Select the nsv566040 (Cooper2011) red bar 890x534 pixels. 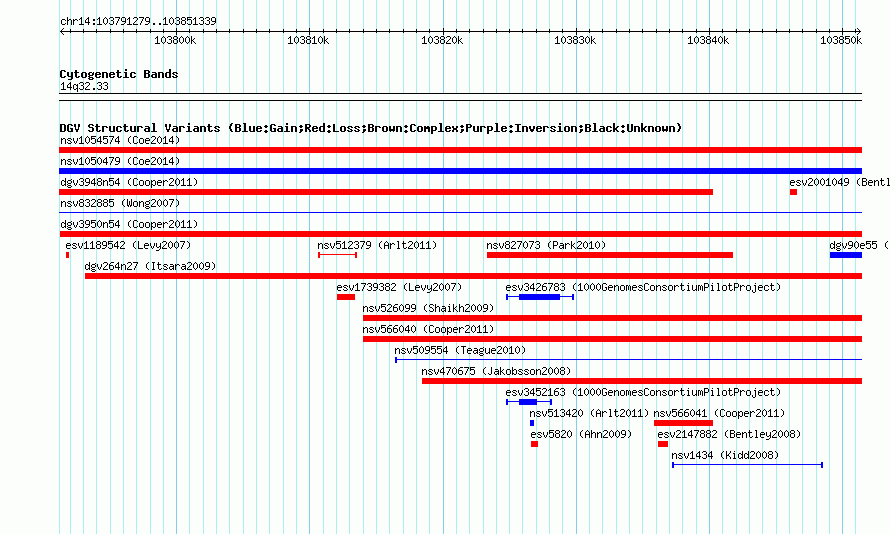pyautogui.click(x=612, y=339)
